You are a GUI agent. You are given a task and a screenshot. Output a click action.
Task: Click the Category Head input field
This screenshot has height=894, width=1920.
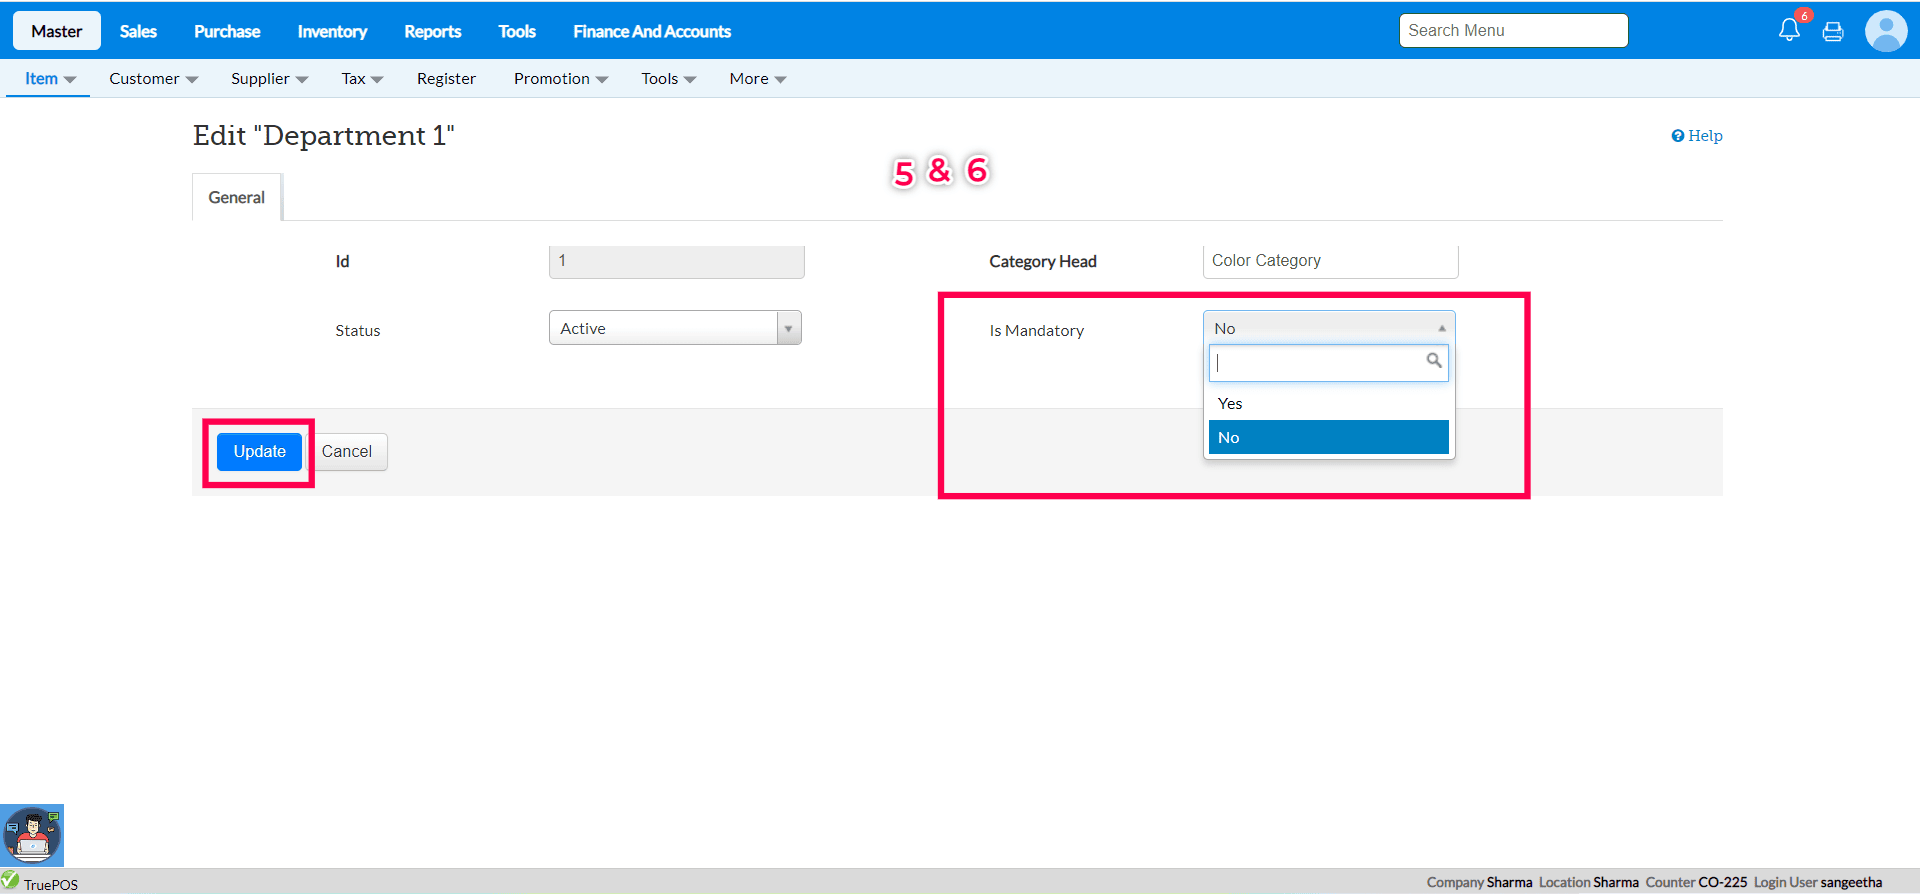(x=1330, y=261)
